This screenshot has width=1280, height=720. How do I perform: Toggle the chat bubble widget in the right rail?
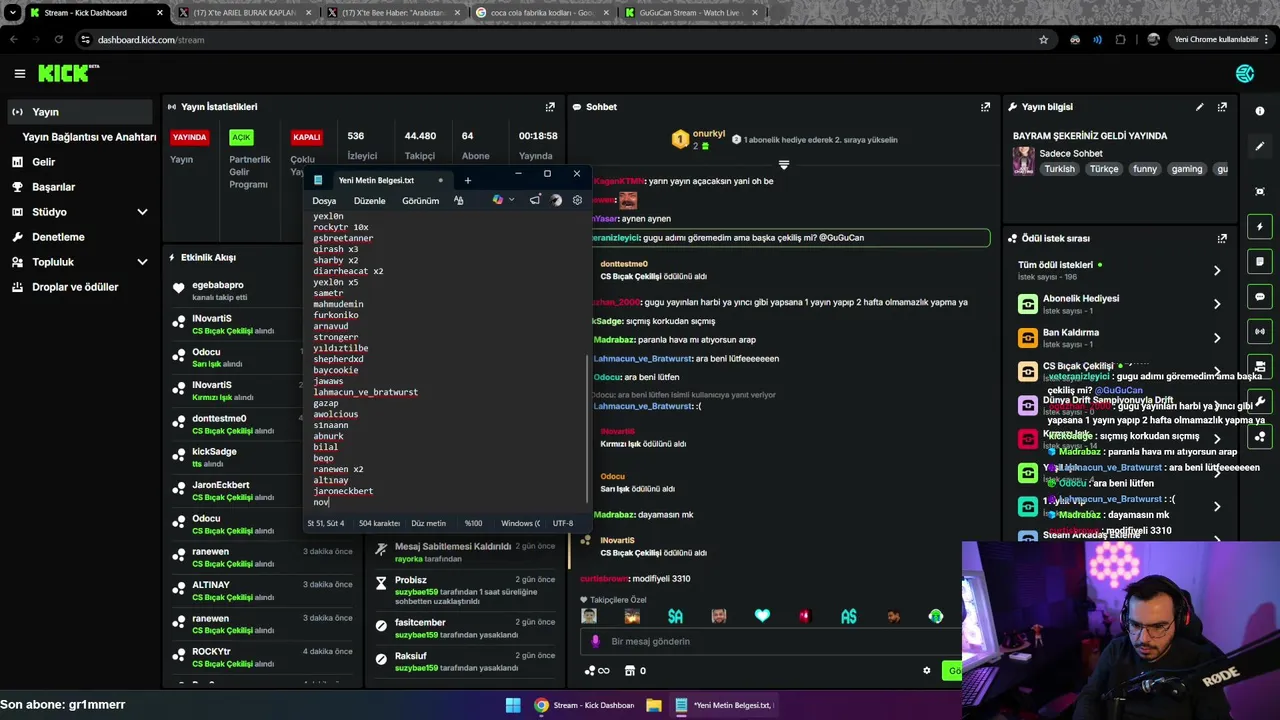(1260, 297)
